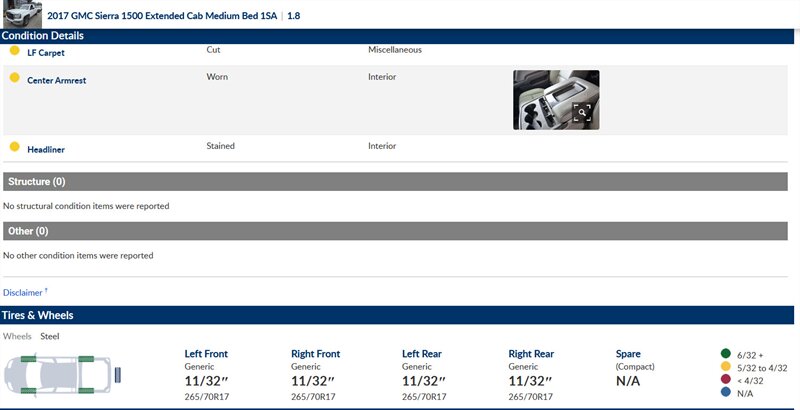Select the Left Front tire heading

(x=207, y=353)
